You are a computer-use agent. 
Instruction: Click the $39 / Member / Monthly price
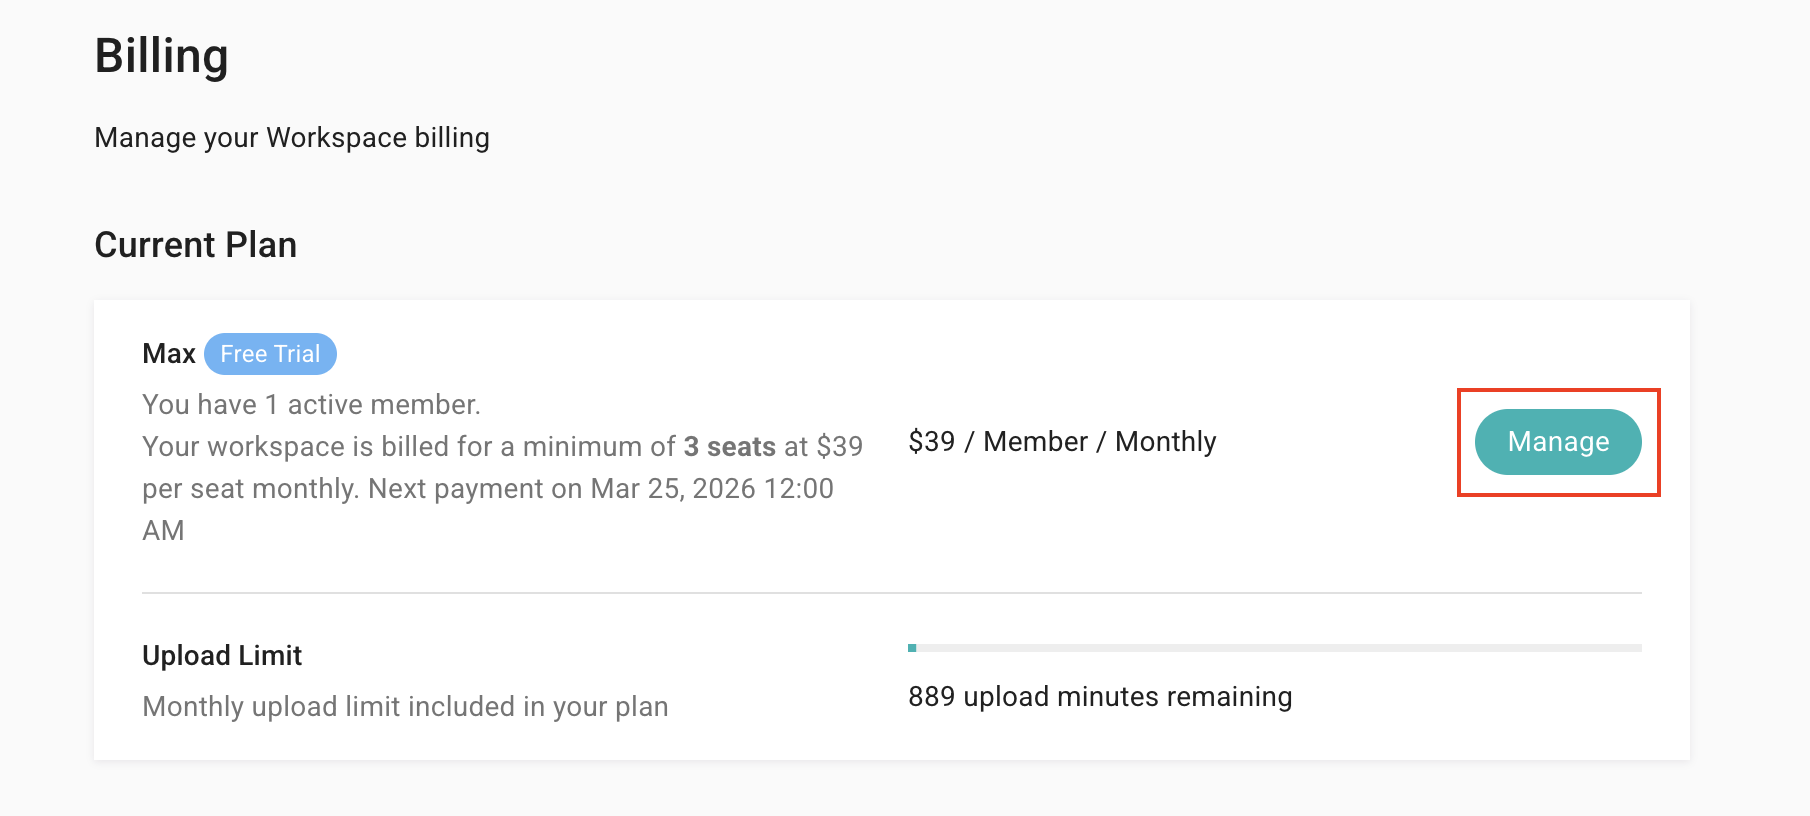point(1061,442)
